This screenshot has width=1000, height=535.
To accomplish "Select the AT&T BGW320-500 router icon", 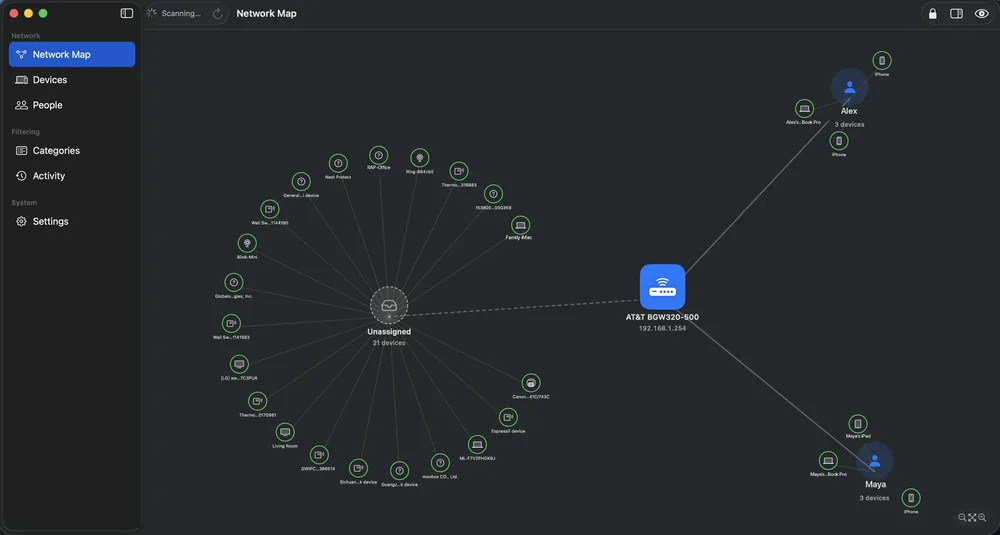I will [663, 287].
